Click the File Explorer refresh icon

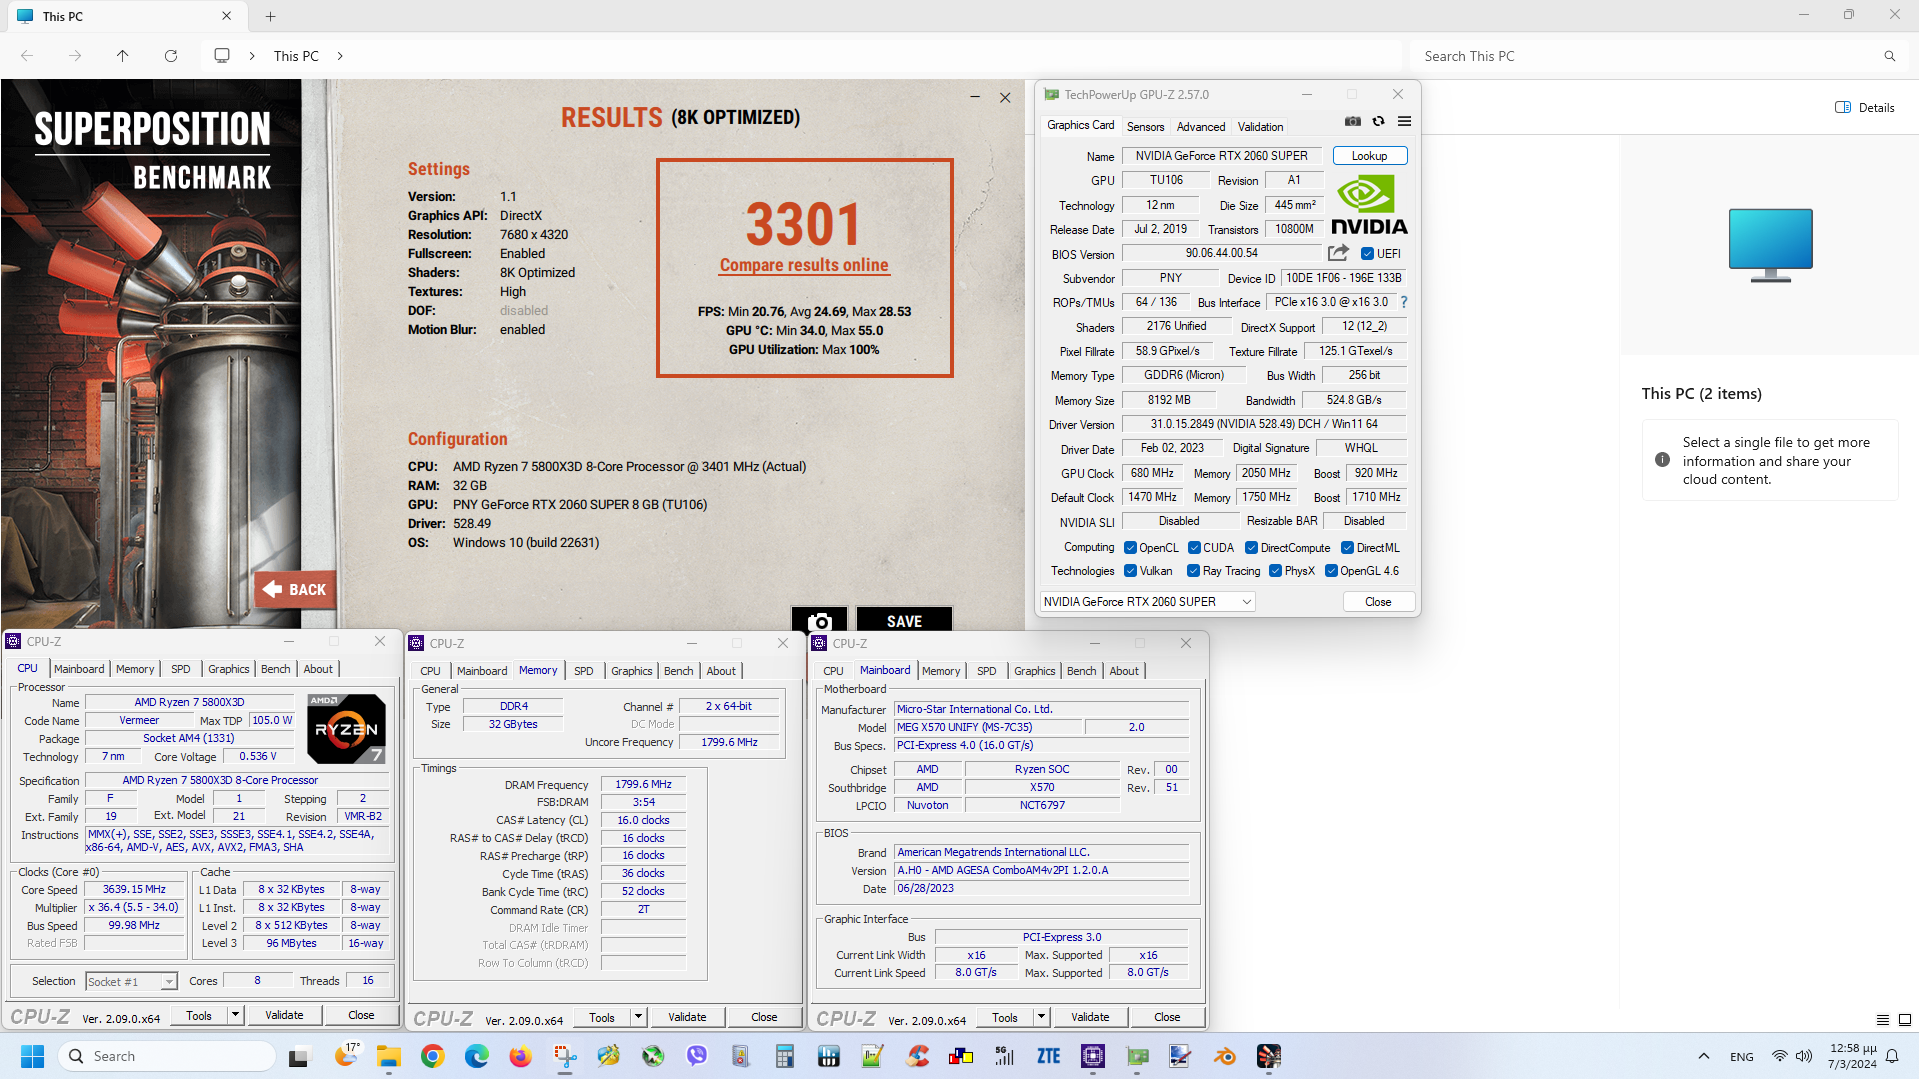pos(171,56)
